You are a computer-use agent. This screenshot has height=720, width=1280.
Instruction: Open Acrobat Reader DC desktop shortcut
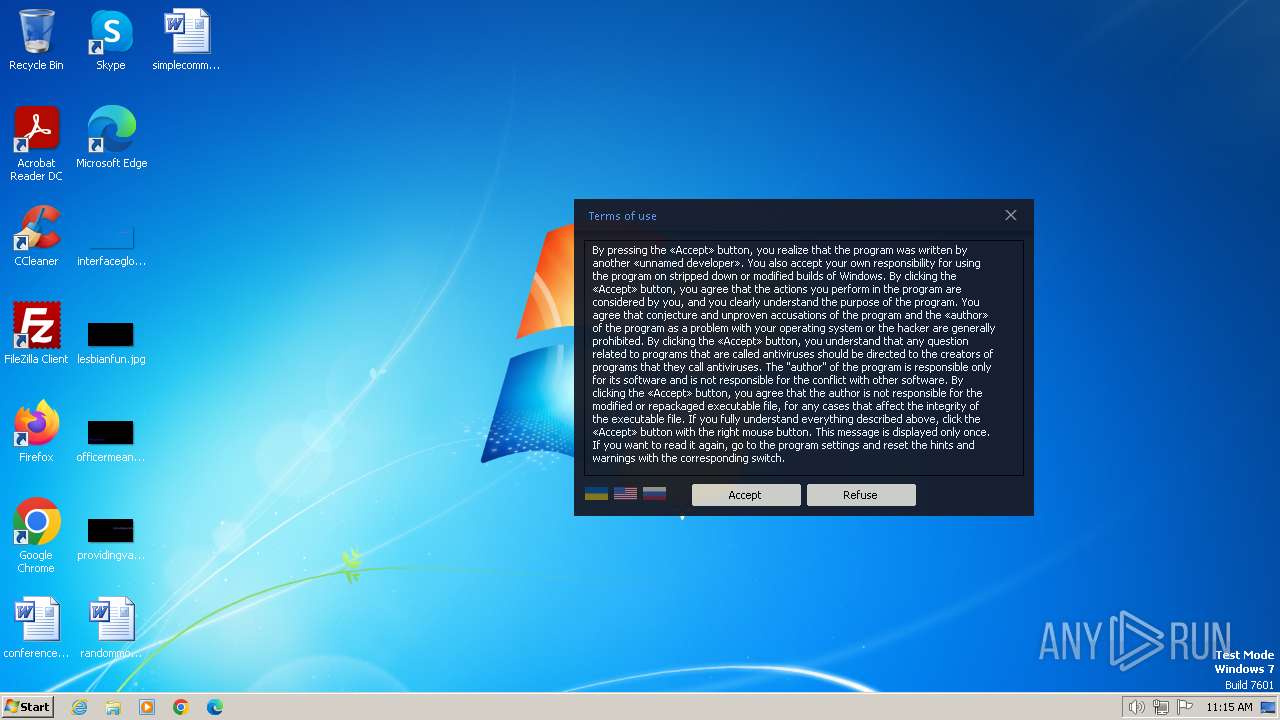pyautogui.click(x=36, y=145)
